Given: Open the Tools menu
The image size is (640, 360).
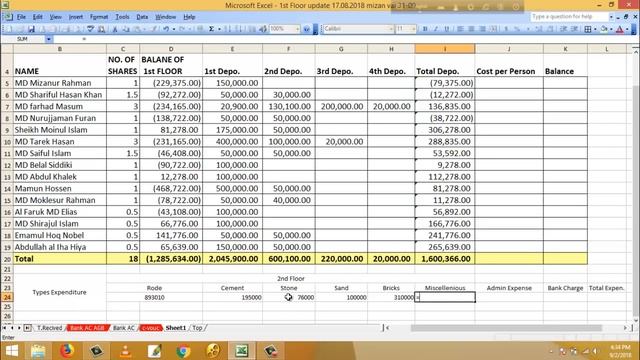Looking at the screenshot, I should click(122, 17).
